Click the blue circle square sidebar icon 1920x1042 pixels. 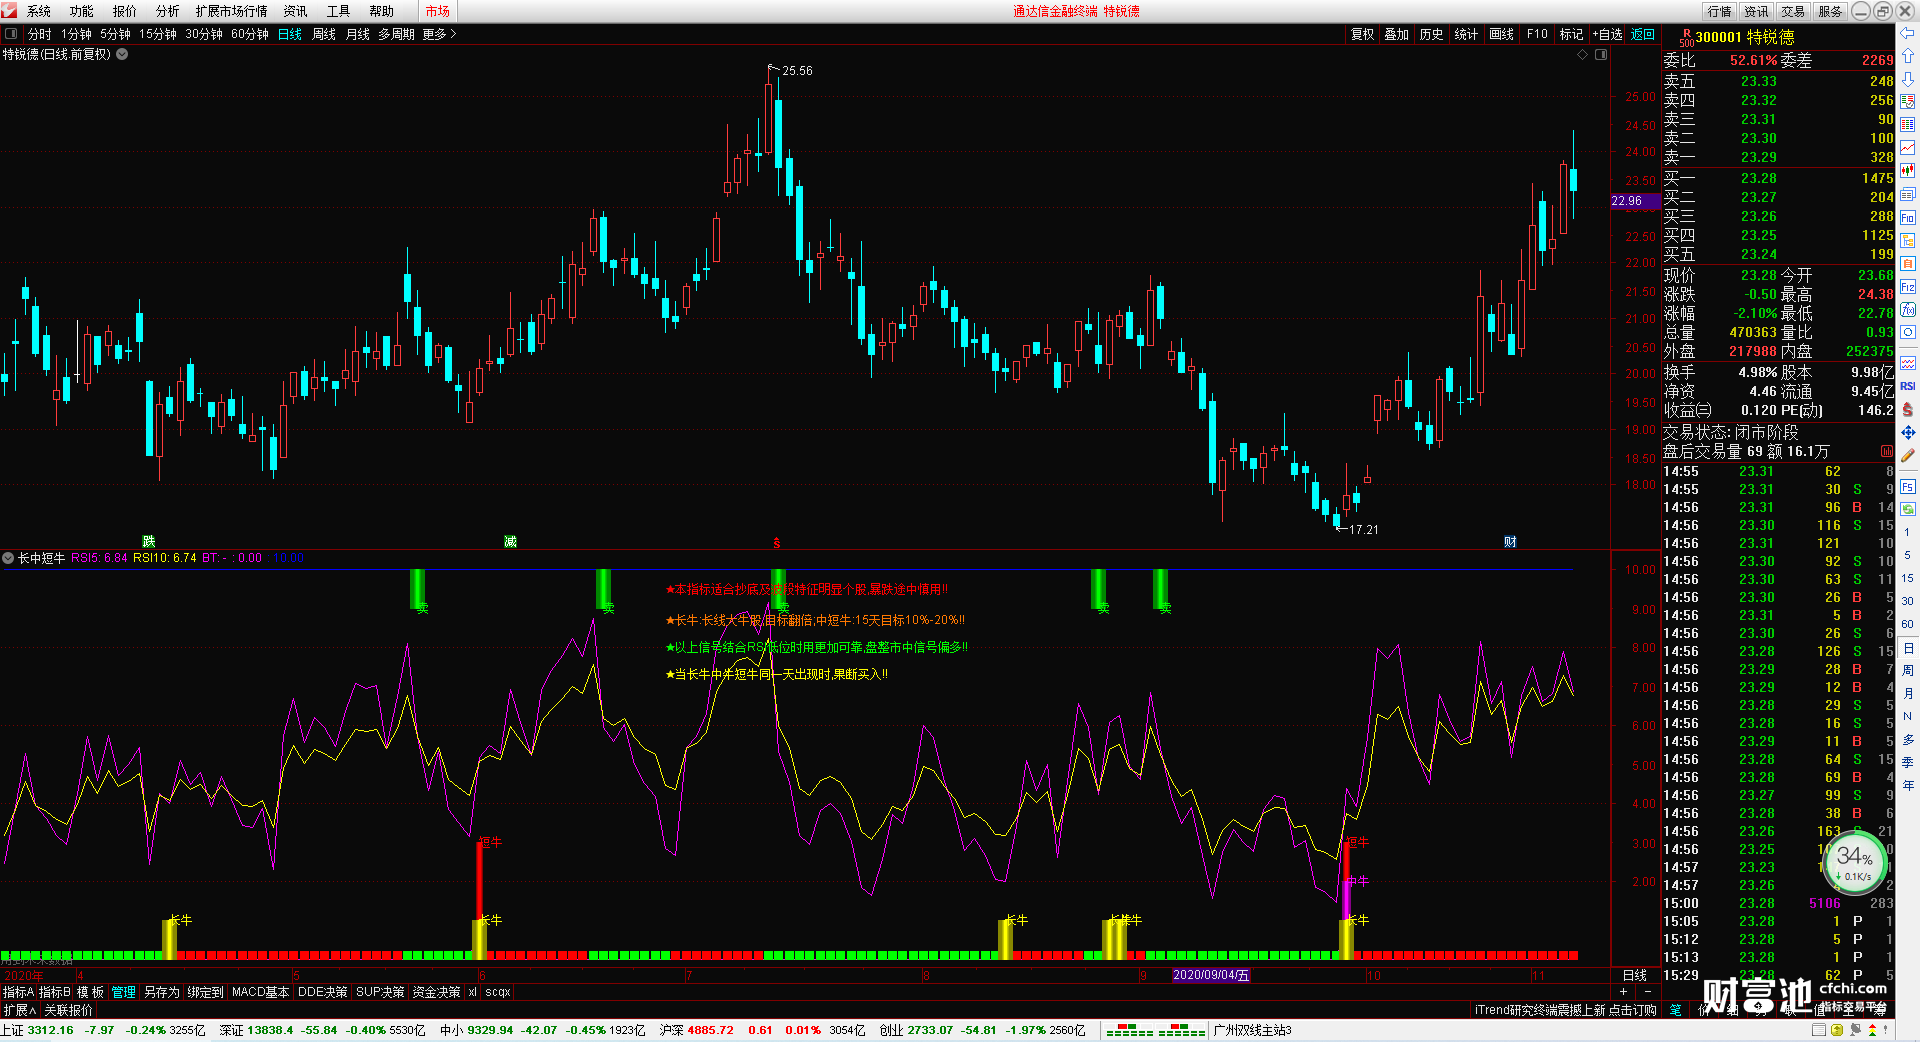click(1908, 333)
